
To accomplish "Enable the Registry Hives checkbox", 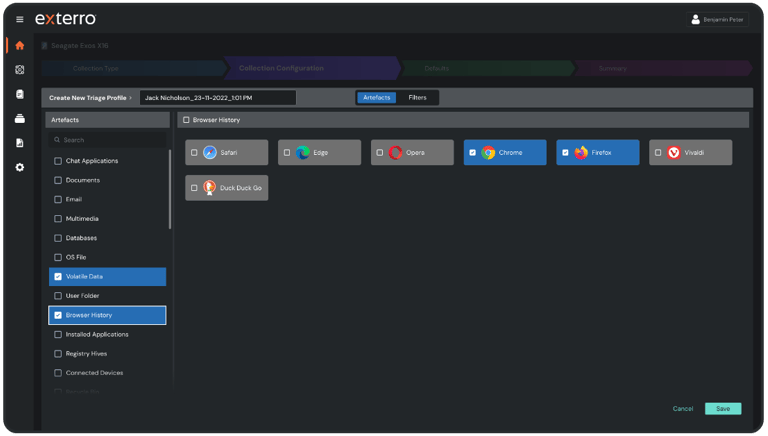I will click(x=58, y=354).
